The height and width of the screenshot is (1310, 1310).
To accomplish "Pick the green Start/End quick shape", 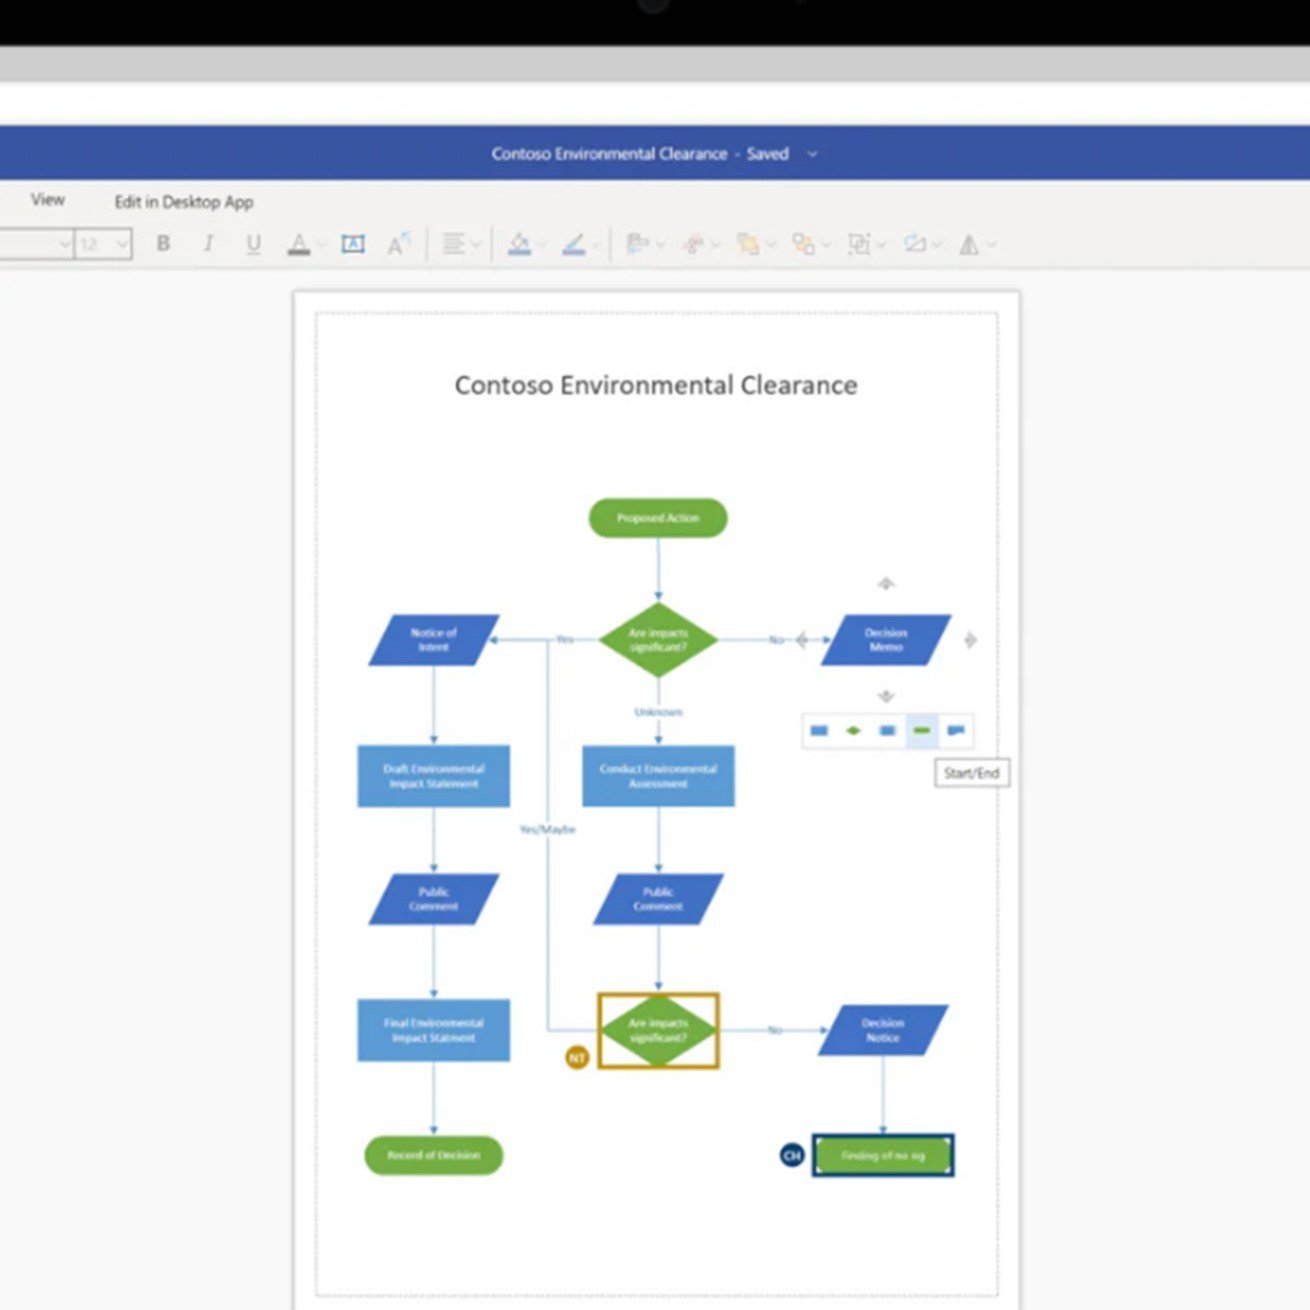I will [922, 731].
